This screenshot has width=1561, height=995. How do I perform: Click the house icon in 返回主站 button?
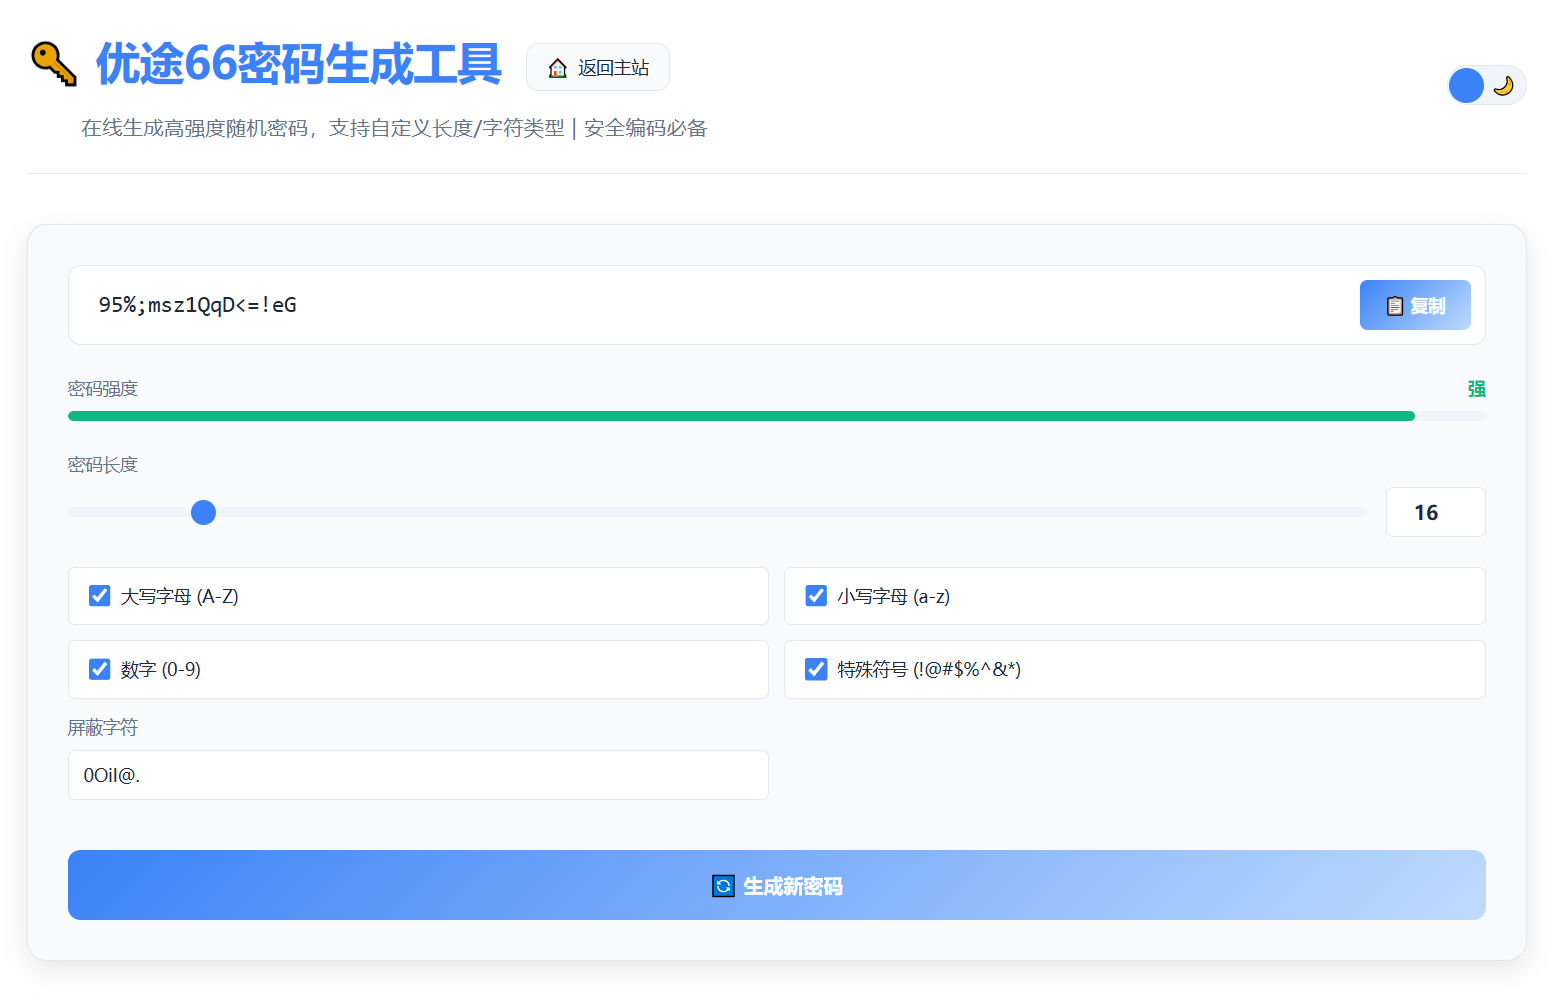(558, 68)
